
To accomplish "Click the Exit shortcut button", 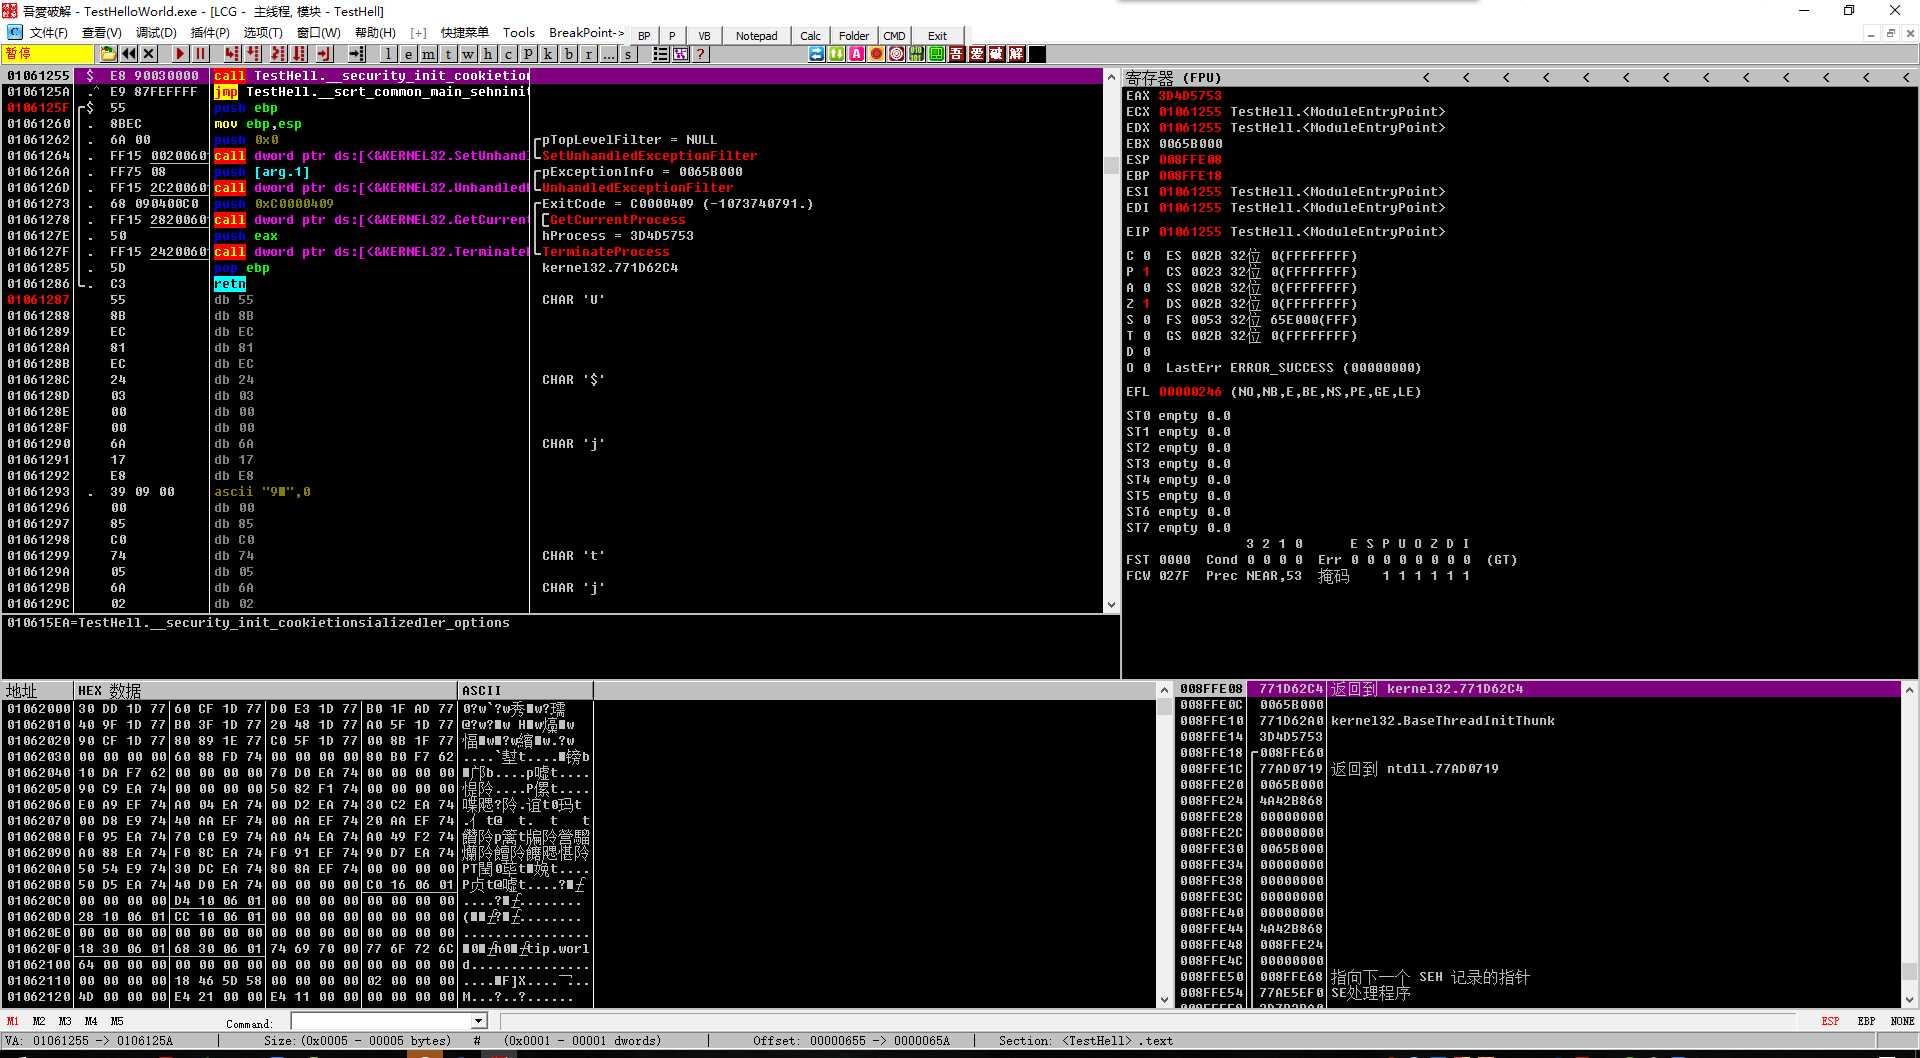I will [x=937, y=36].
